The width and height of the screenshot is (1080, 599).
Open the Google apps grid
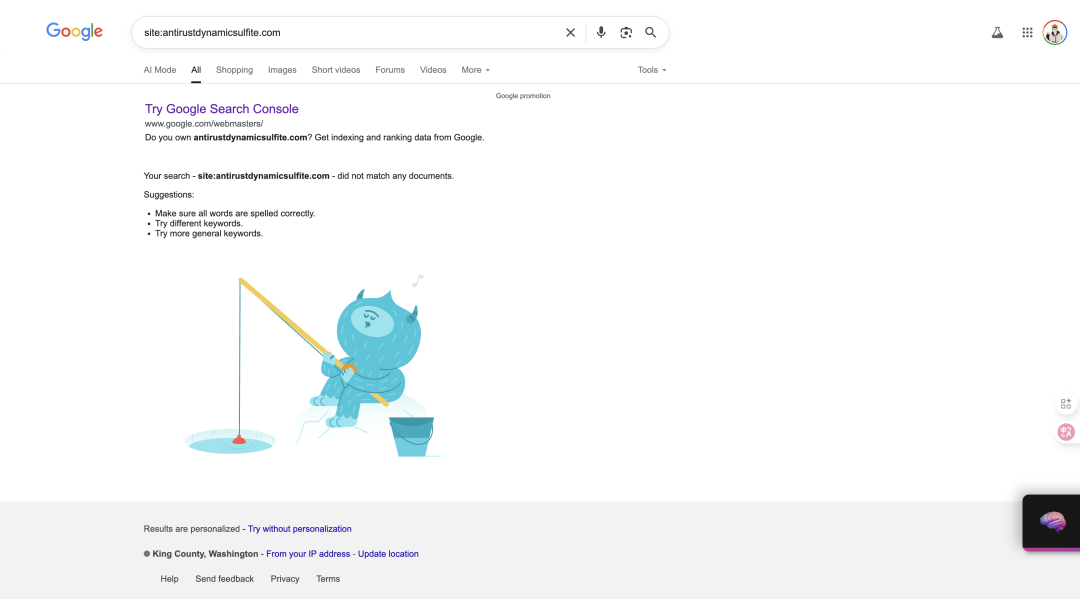pyautogui.click(x=1027, y=32)
